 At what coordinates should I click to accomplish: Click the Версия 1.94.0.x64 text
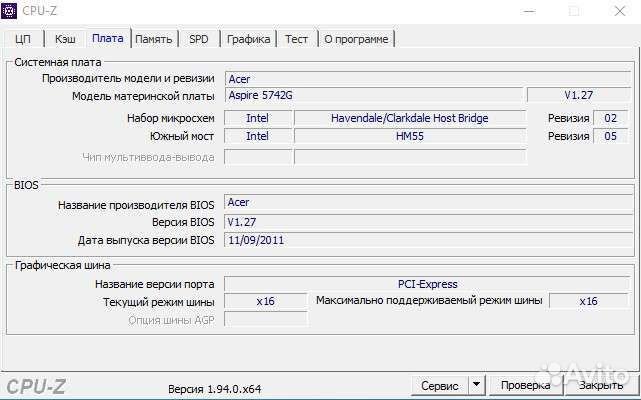215,389
